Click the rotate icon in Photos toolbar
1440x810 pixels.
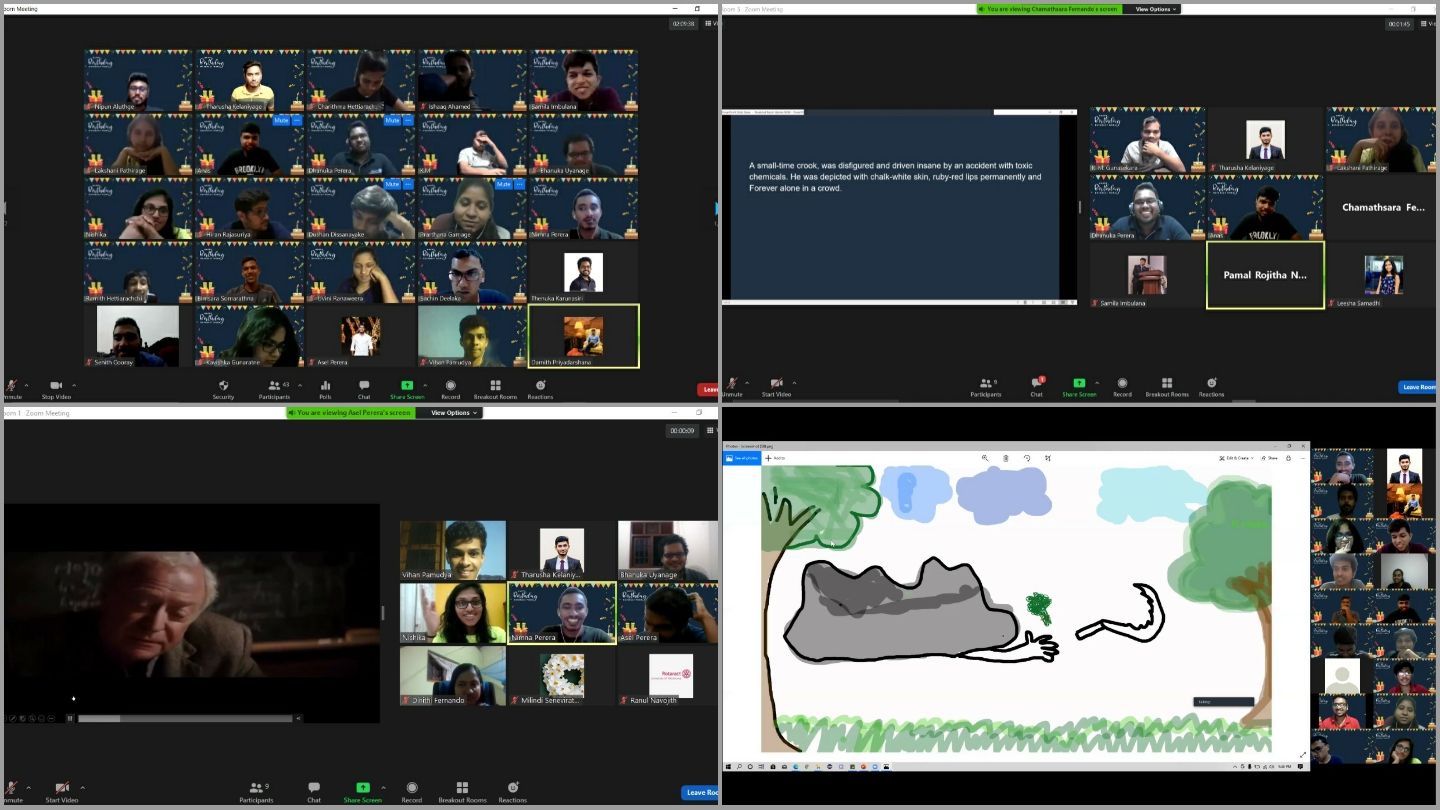(x=1027, y=458)
